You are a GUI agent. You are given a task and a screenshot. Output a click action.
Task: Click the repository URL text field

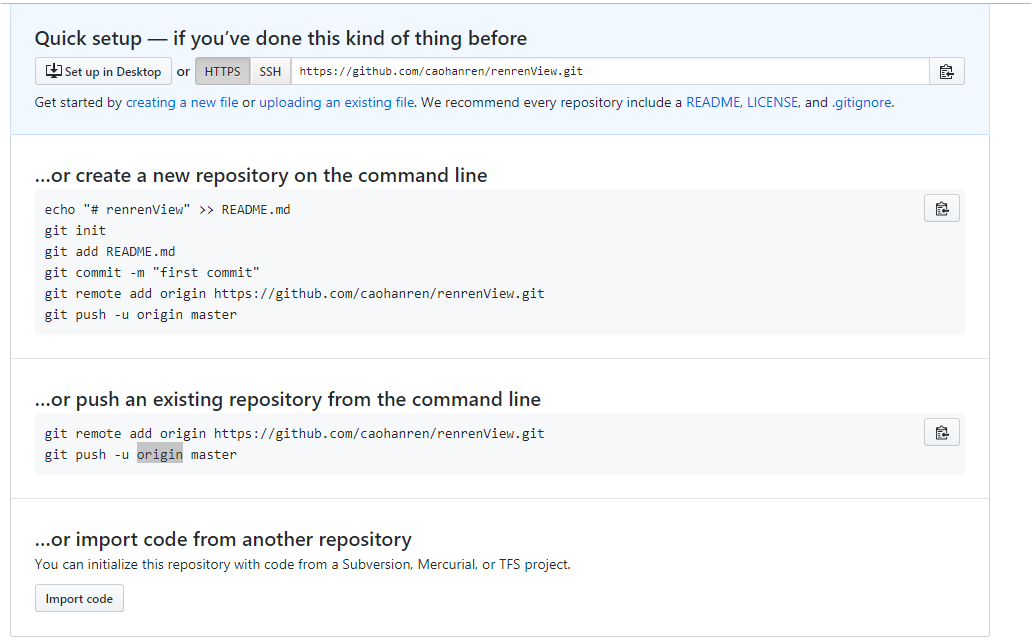pos(610,72)
